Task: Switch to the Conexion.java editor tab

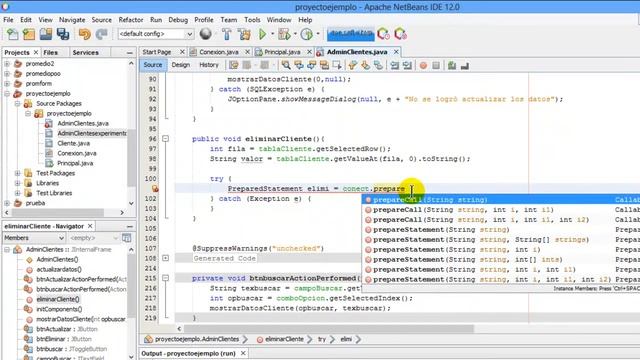Action: click(x=219, y=52)
